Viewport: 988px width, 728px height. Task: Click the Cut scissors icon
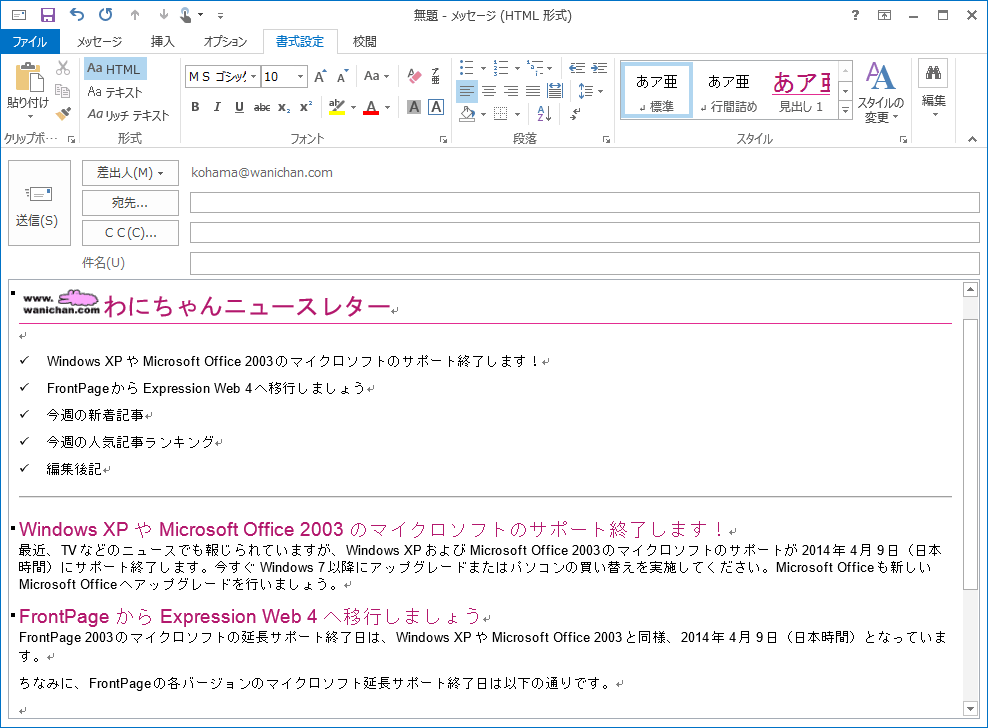click(x=63, y=68)
